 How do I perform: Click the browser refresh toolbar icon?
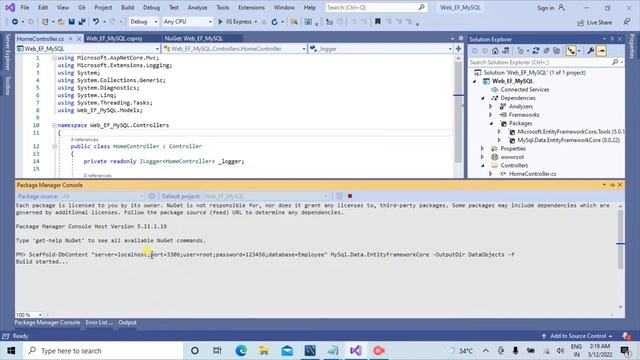point(274,22)
